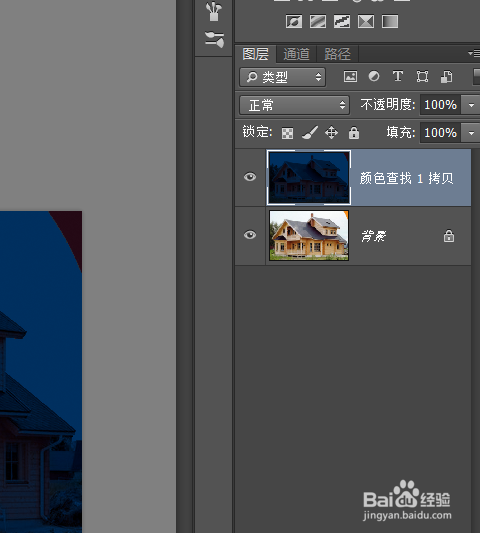Select the 颜色查找 1 拷贝 layer thumbnail

pos(309,177)
